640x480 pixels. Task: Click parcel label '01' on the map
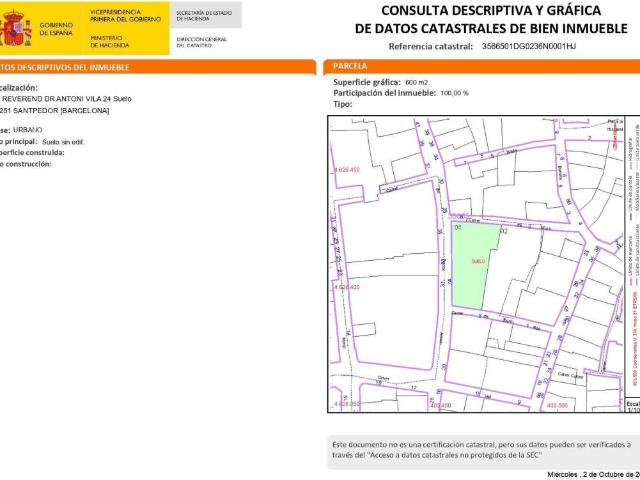pos(458,228)
